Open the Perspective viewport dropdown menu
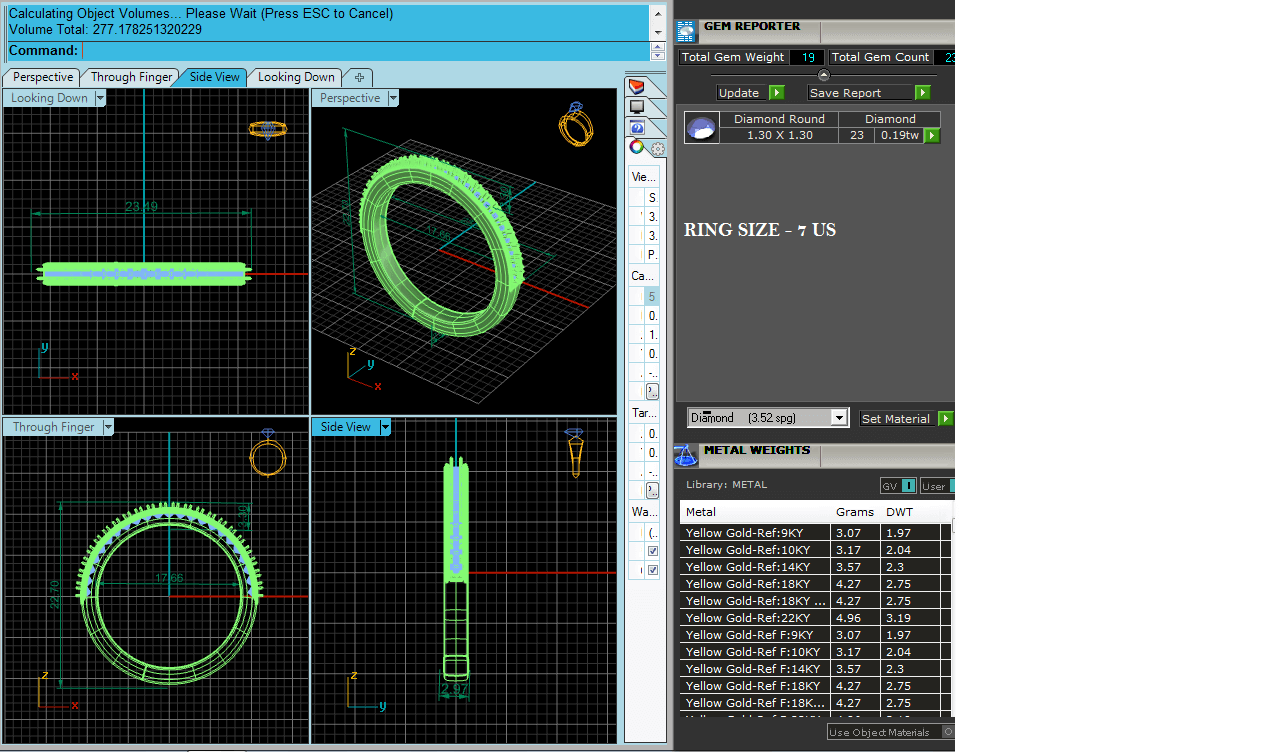Image resolution: width=1274 pixels, height=752 pixels. tap(393, 98)
